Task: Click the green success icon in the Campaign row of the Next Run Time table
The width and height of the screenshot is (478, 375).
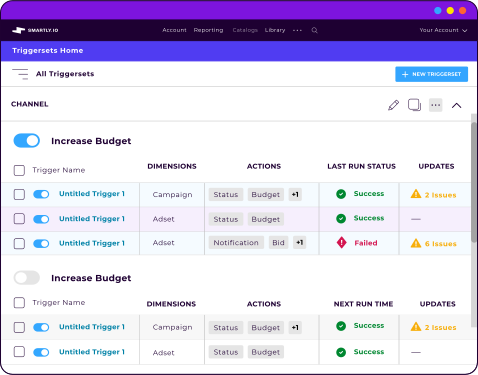Action: coord(341,326)
